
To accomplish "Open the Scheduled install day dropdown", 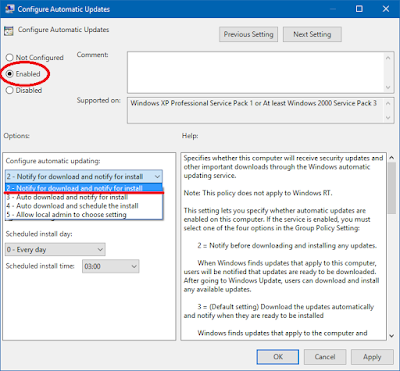I will (55, 249).
